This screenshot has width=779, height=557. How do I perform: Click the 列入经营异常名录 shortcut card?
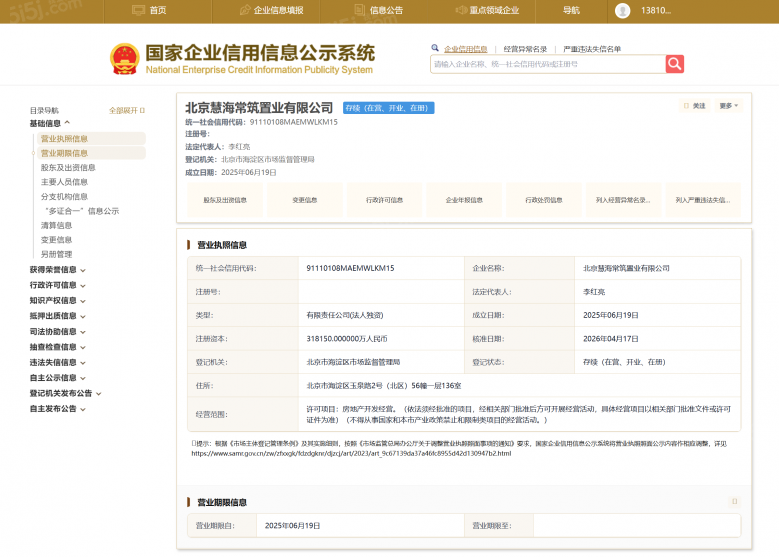coord(623,200)
